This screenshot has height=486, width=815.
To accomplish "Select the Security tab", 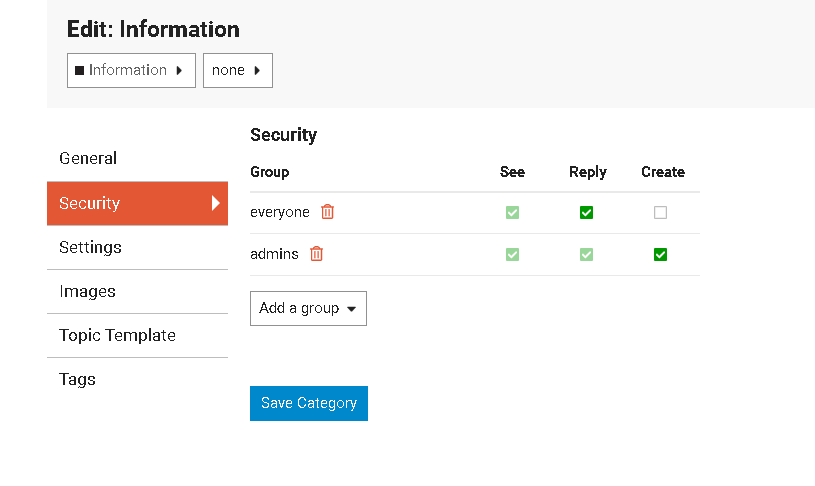I will (137, 203).
